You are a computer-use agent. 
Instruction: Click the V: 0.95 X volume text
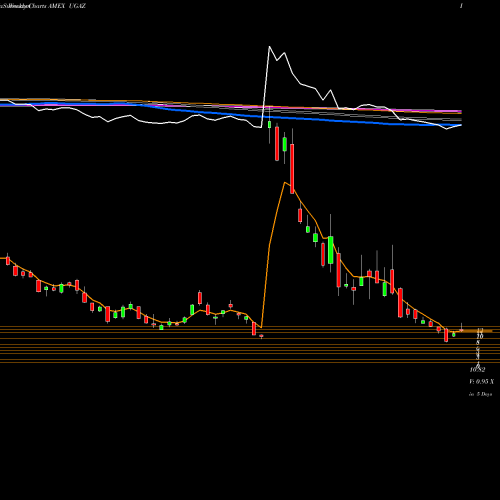pos(482,382)
